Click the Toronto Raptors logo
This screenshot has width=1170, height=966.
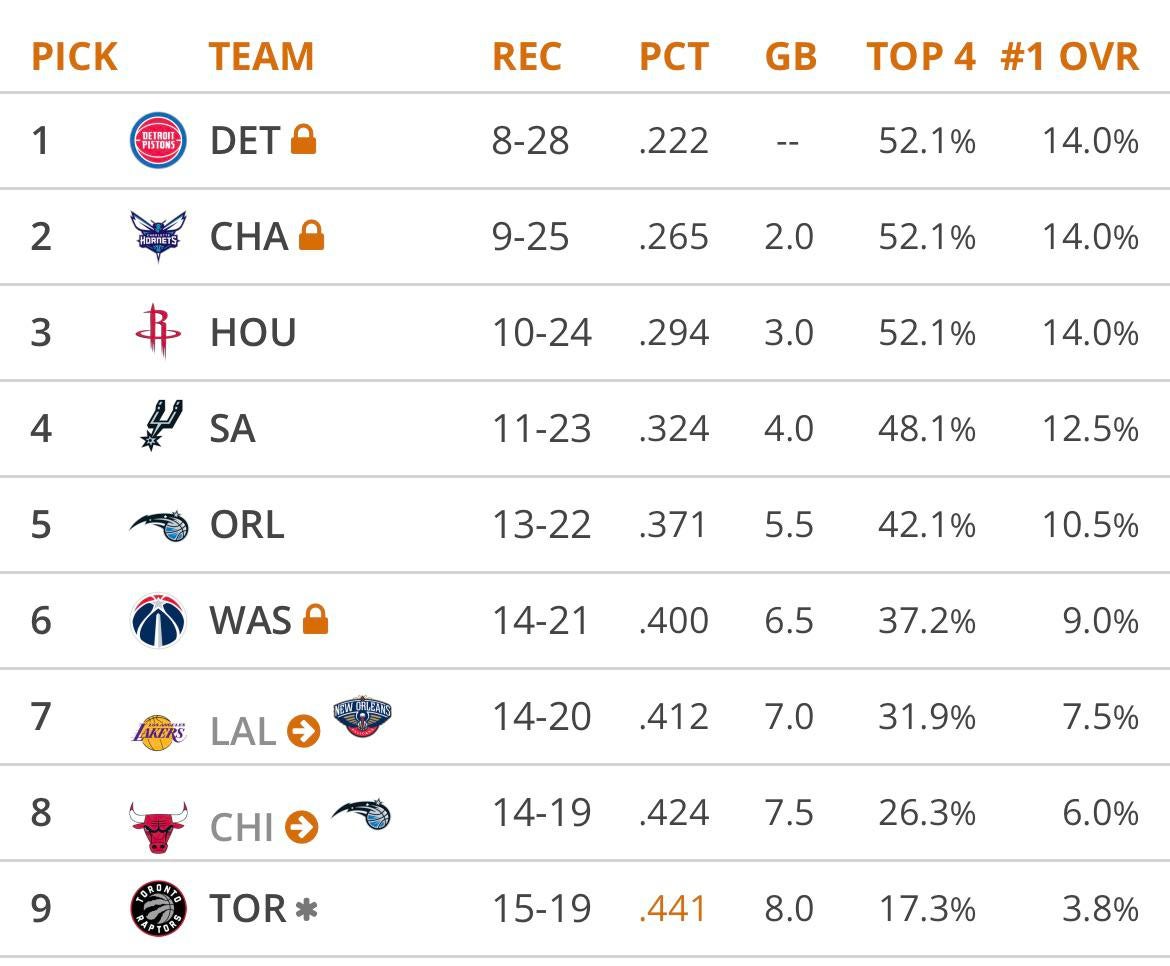click(158, 909)
